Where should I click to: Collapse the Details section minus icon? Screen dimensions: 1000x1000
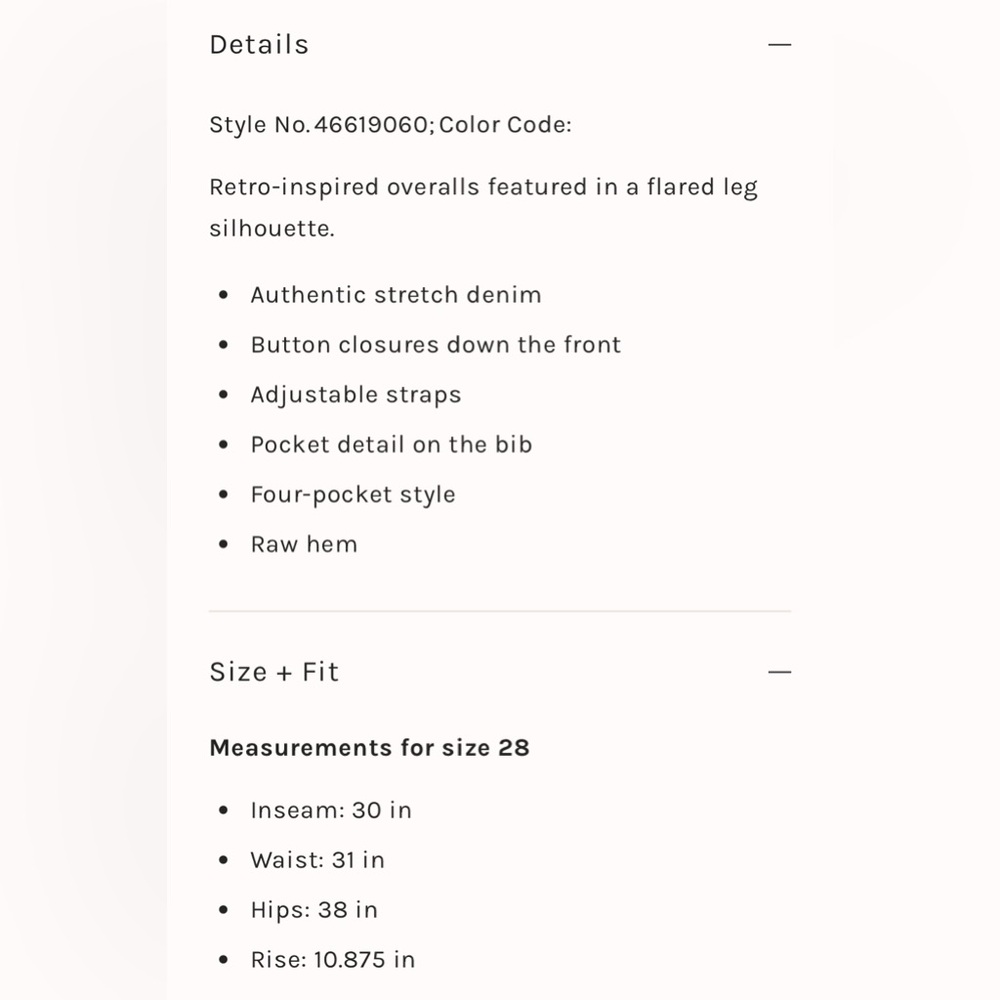point(779,45)
